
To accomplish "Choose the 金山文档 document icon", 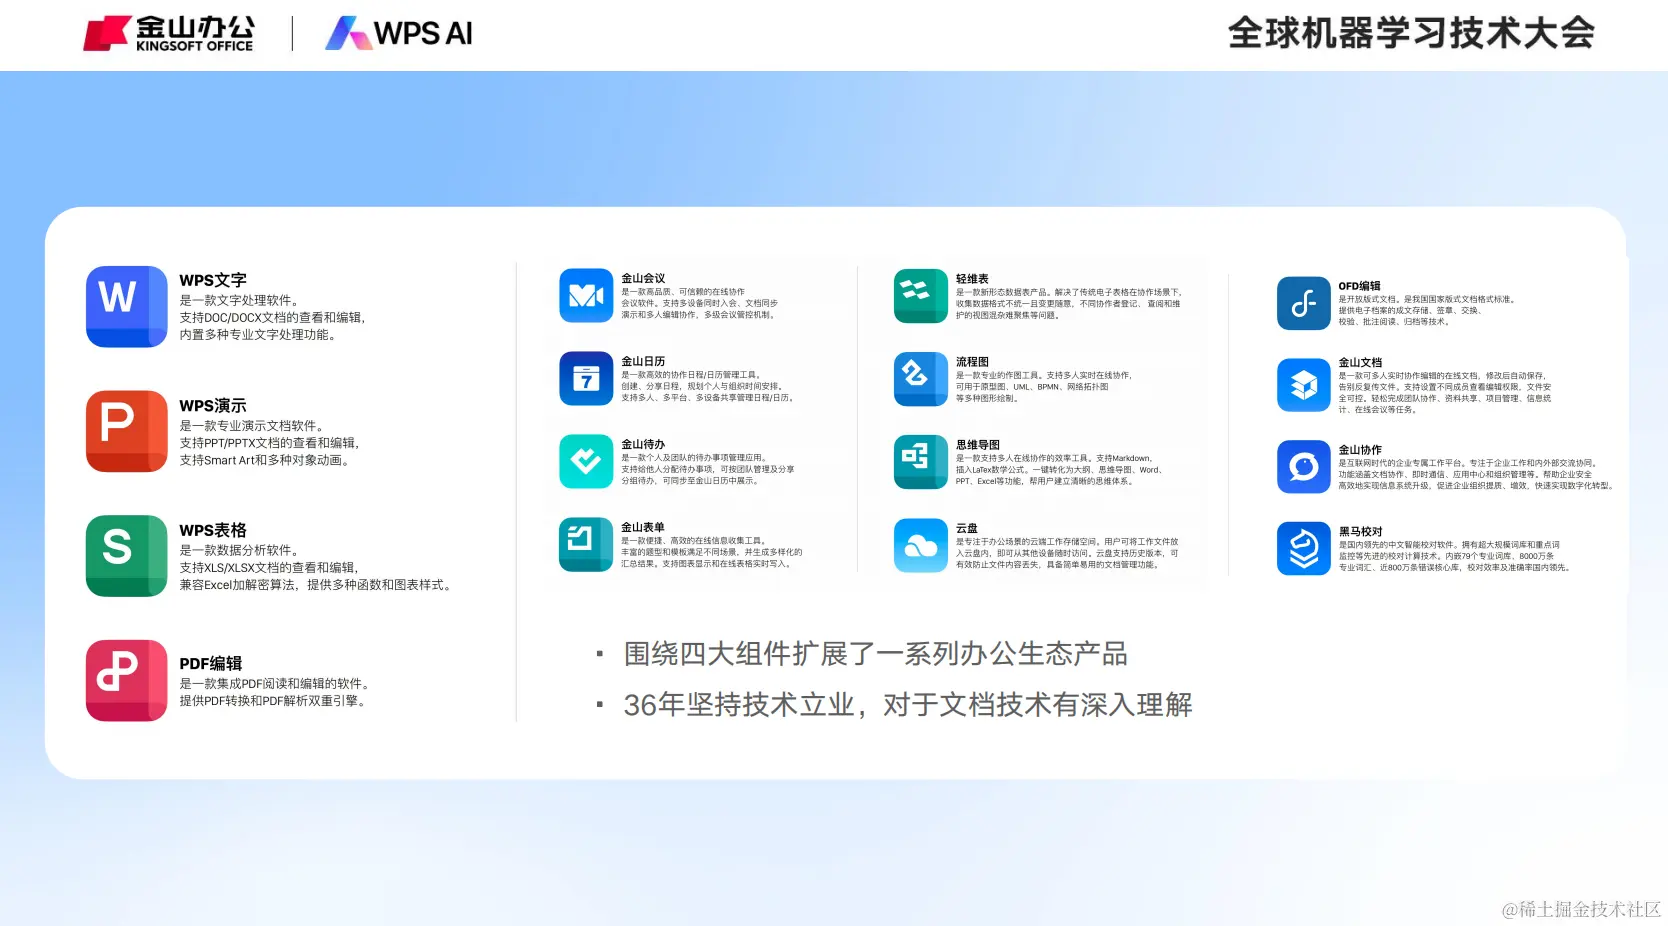I will click(1304, 385).
